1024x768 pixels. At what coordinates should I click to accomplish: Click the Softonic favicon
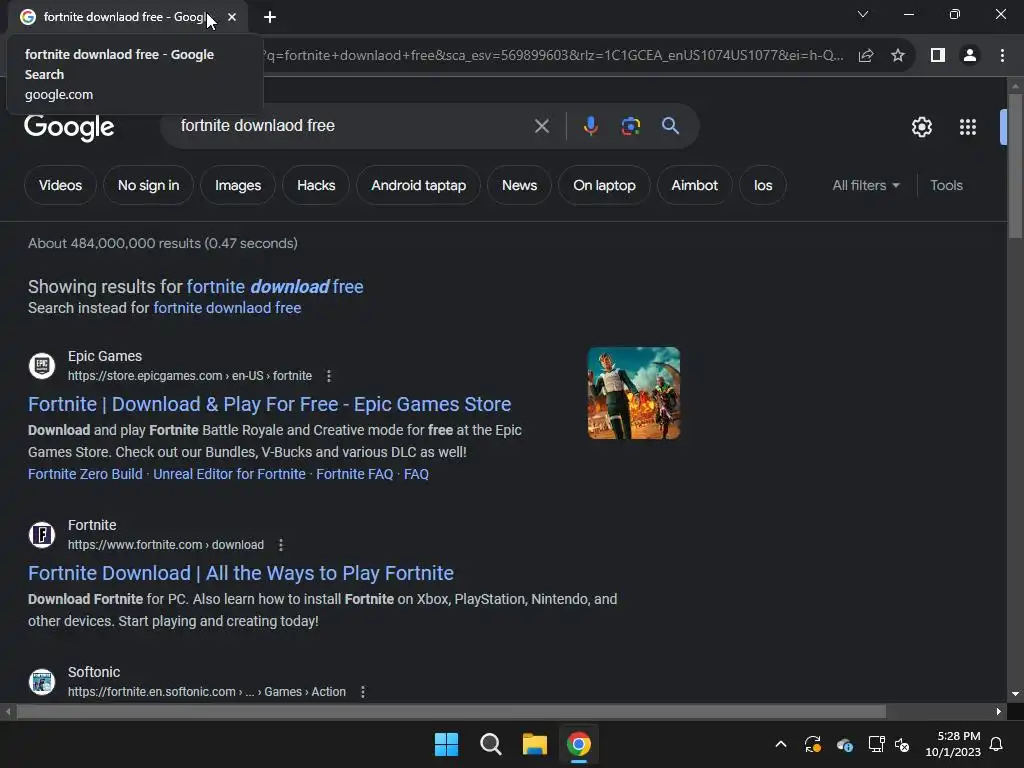(42, 681)
